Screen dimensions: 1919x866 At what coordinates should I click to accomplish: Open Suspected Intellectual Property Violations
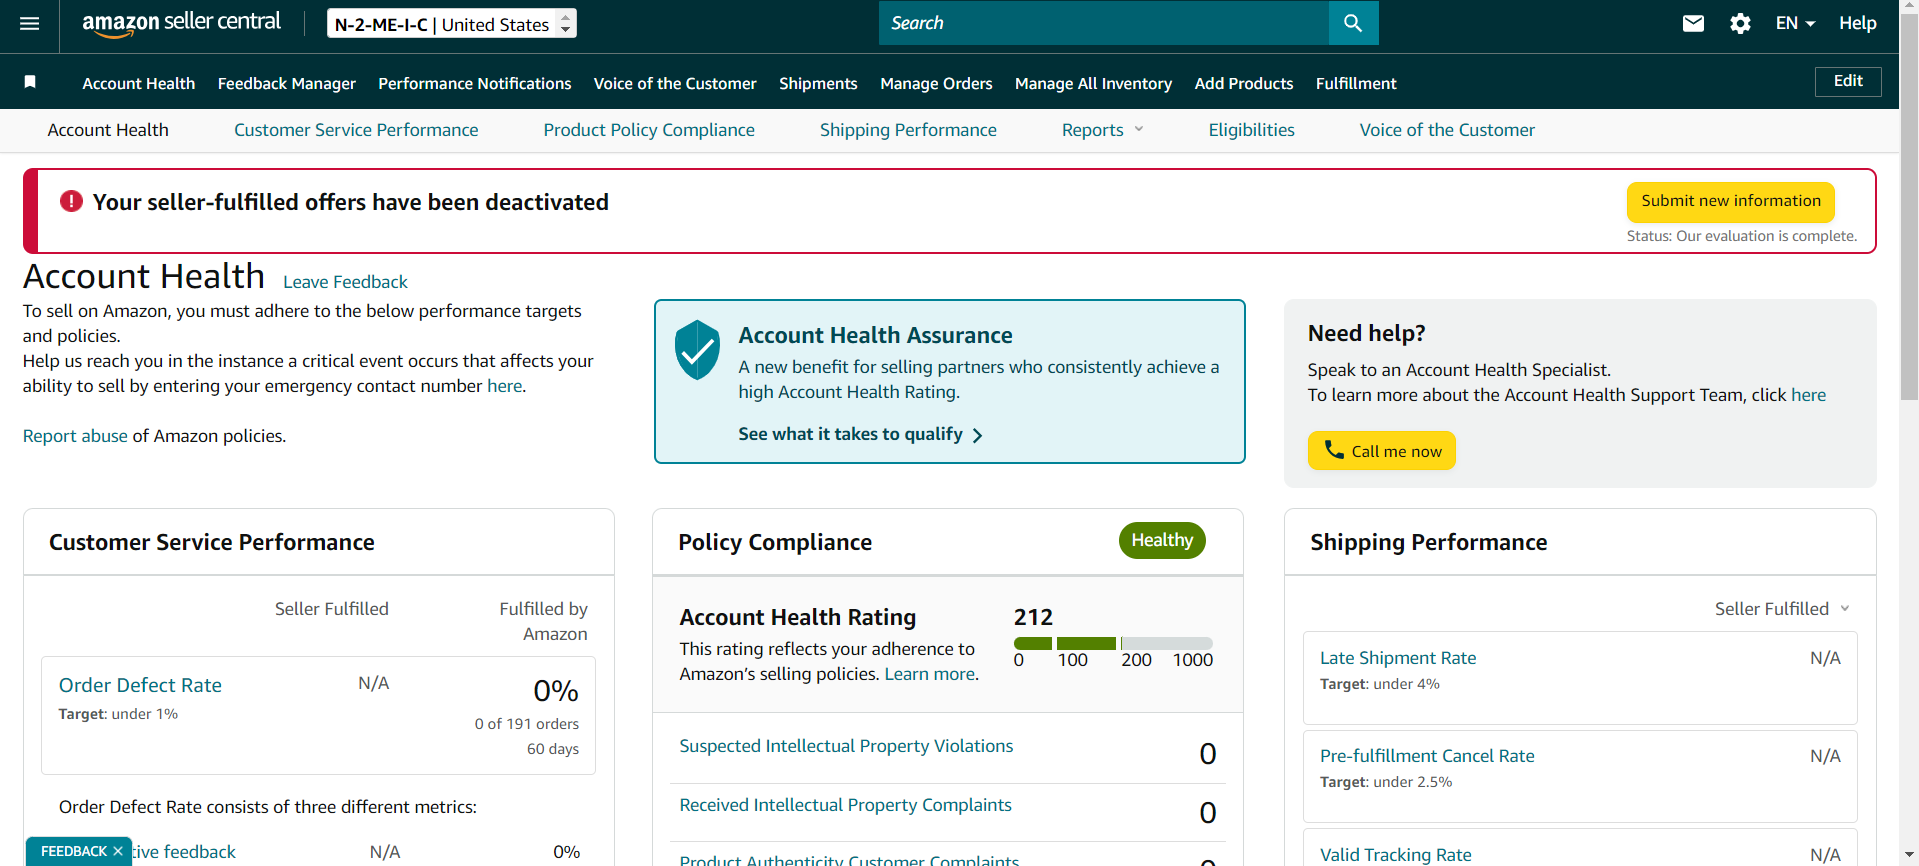846,746
